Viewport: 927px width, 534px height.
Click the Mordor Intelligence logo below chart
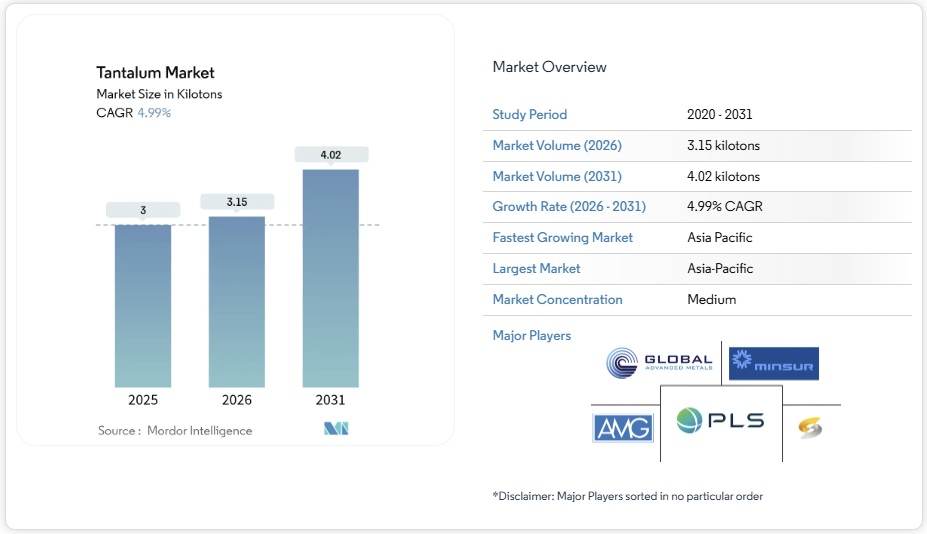pos(335,430)
